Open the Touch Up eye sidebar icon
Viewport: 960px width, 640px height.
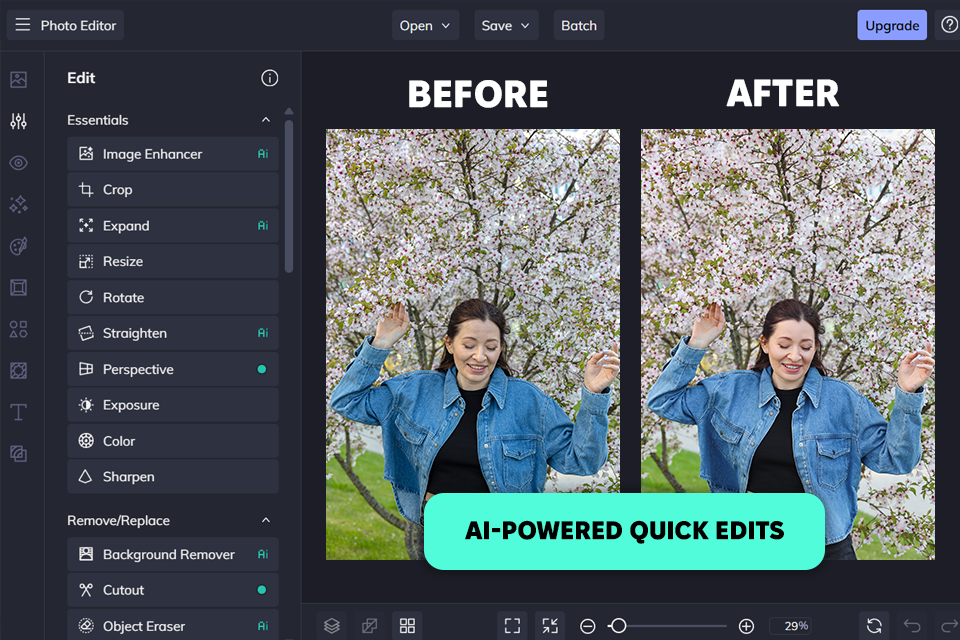click(x=18, y=163)
